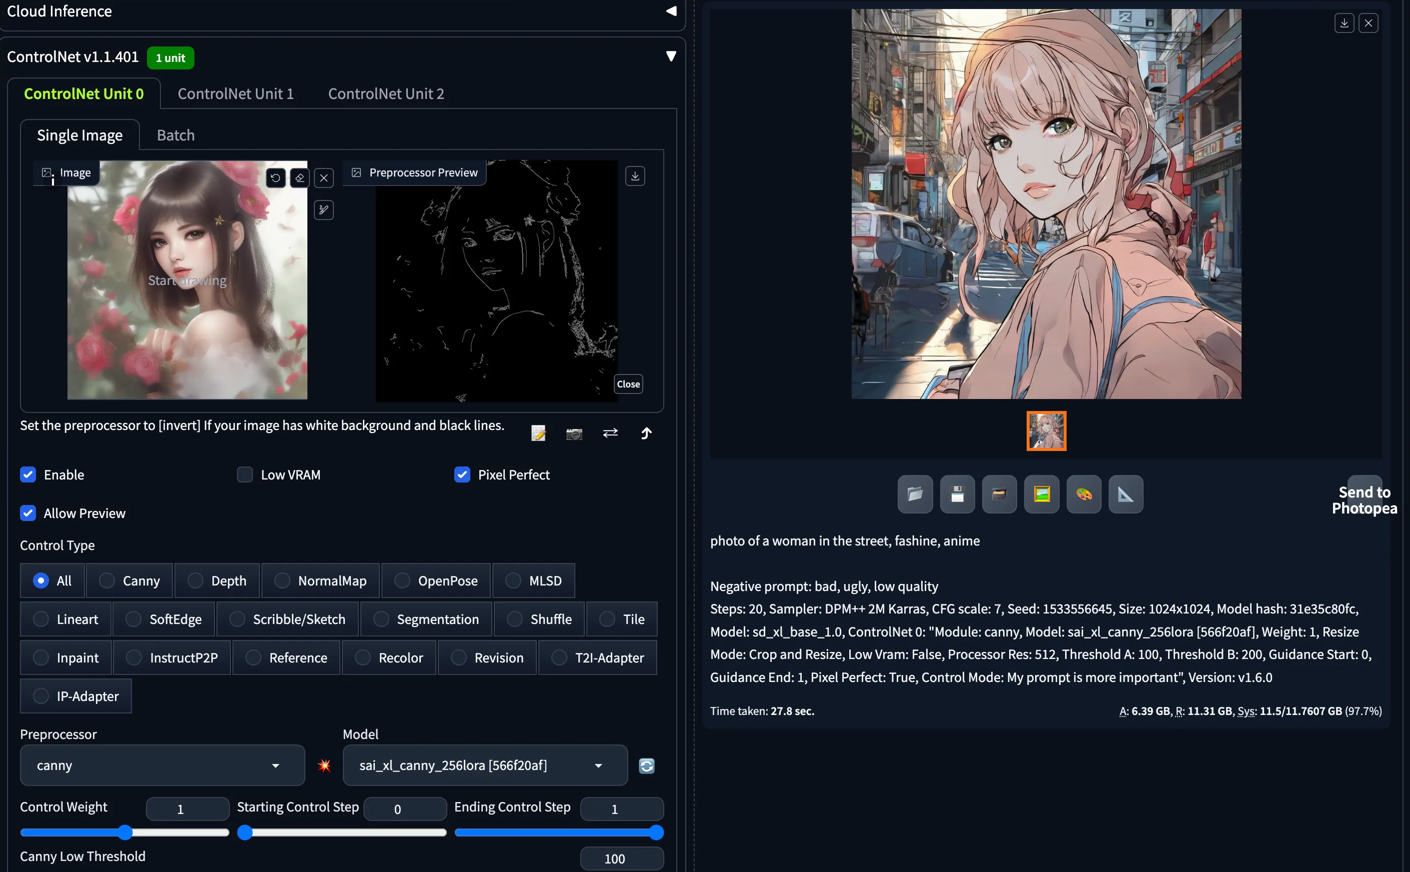Open the image output folder
The height and width of the screenshot is (872, 1410).
pos(914,494)
